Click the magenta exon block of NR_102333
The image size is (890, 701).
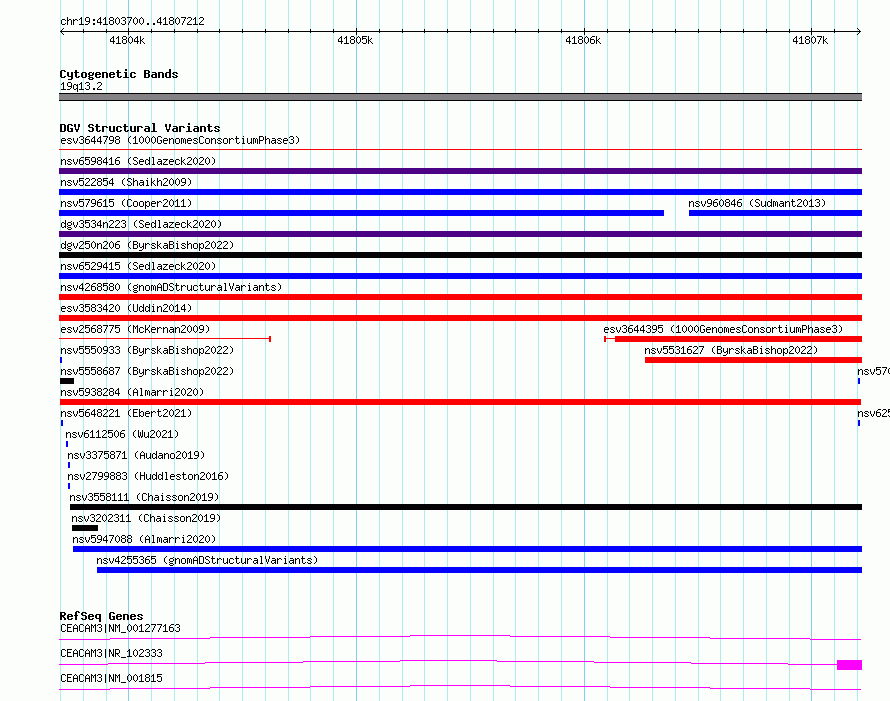[x=850, y=665]
